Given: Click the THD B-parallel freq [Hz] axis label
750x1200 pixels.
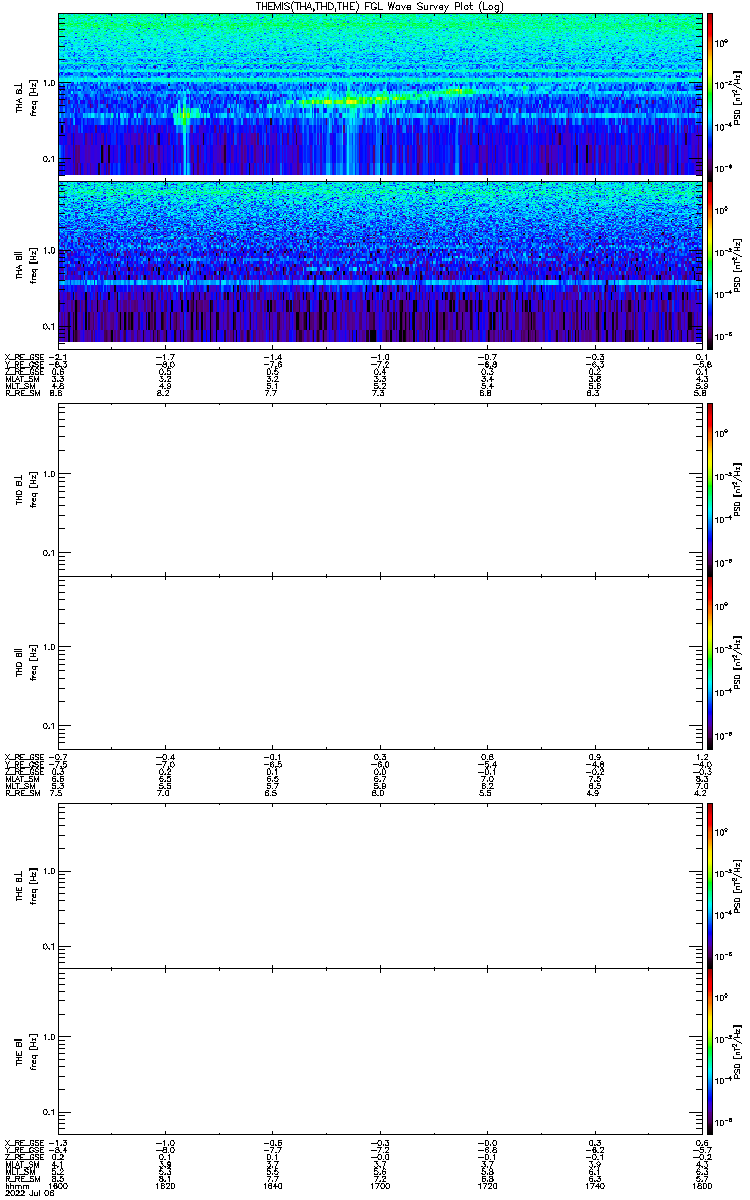Looking at the screenshot, I should point(34,661).
